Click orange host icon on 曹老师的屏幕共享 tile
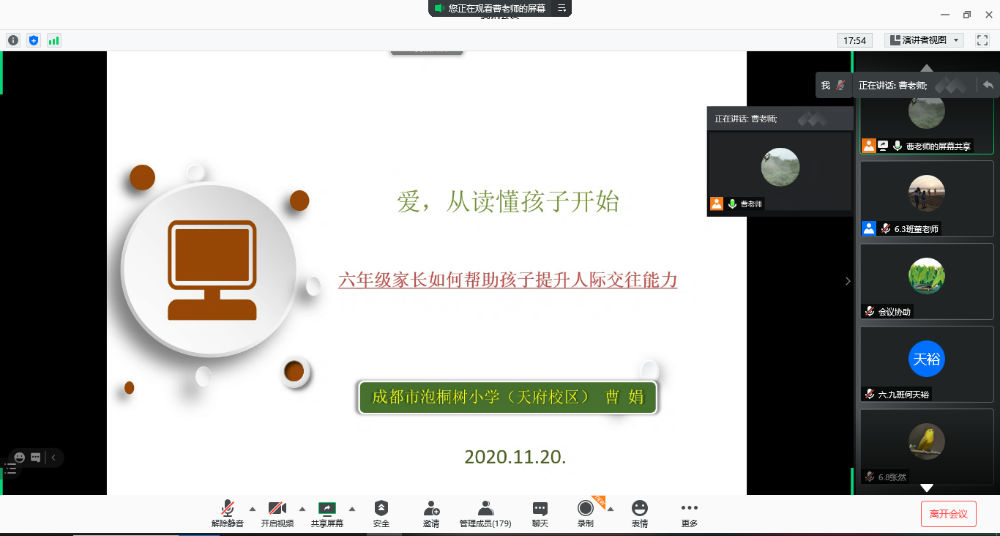 [869, 145]
